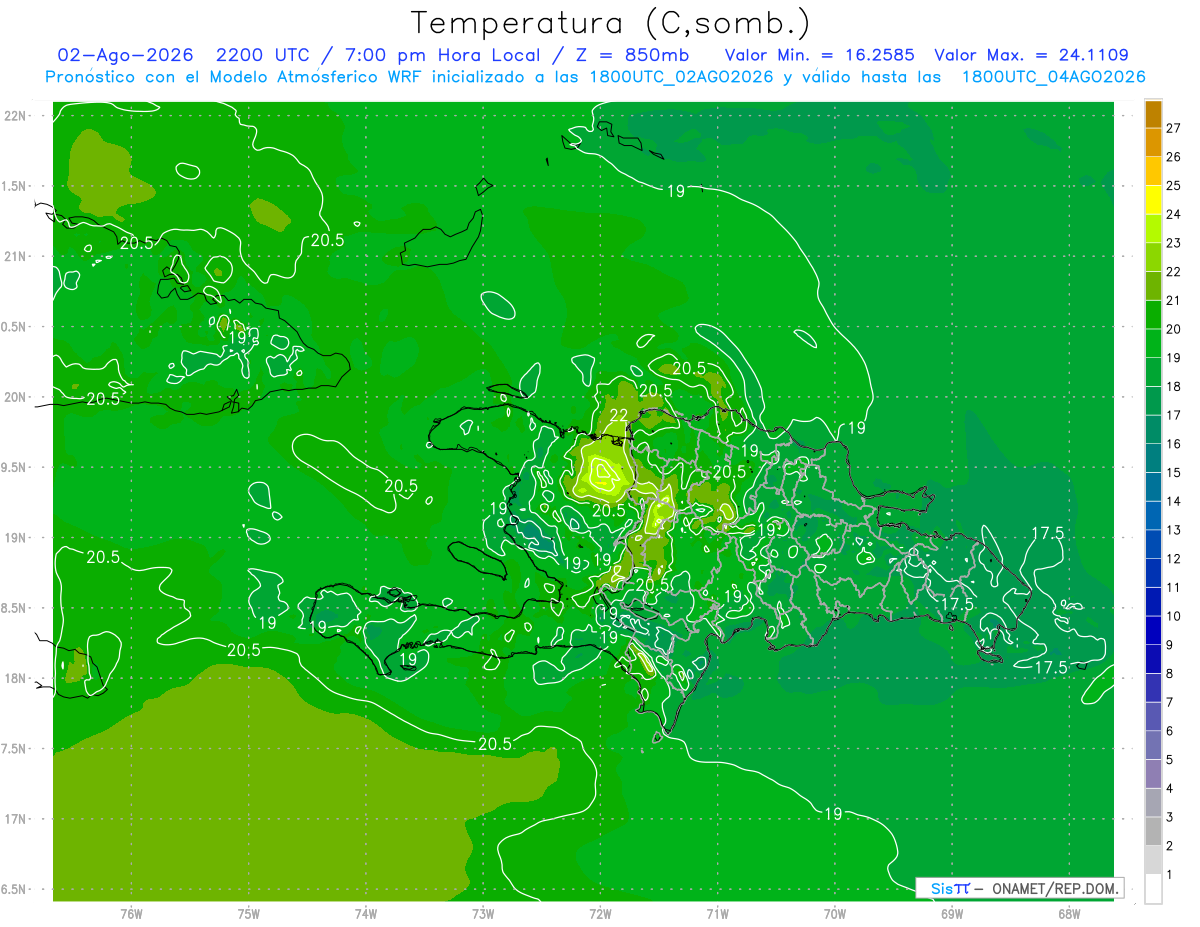Click the '68W' longitude axis label
Screen dimensions: 1200x927
[1069, 913]
